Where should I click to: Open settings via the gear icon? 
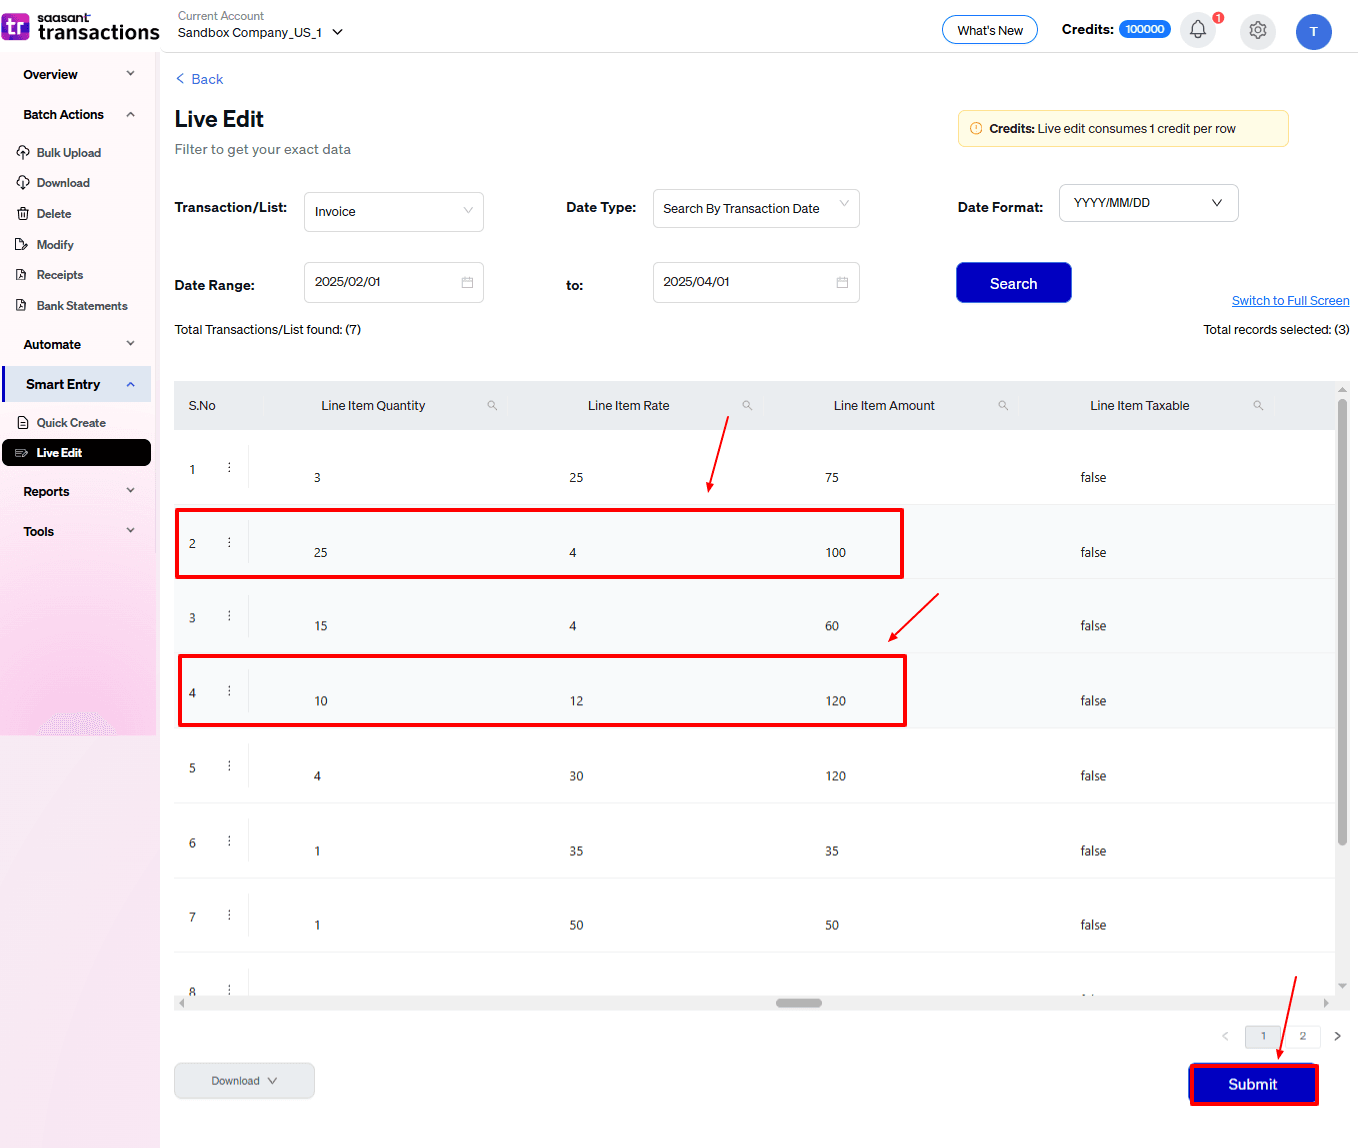(x=1257, y=30)
